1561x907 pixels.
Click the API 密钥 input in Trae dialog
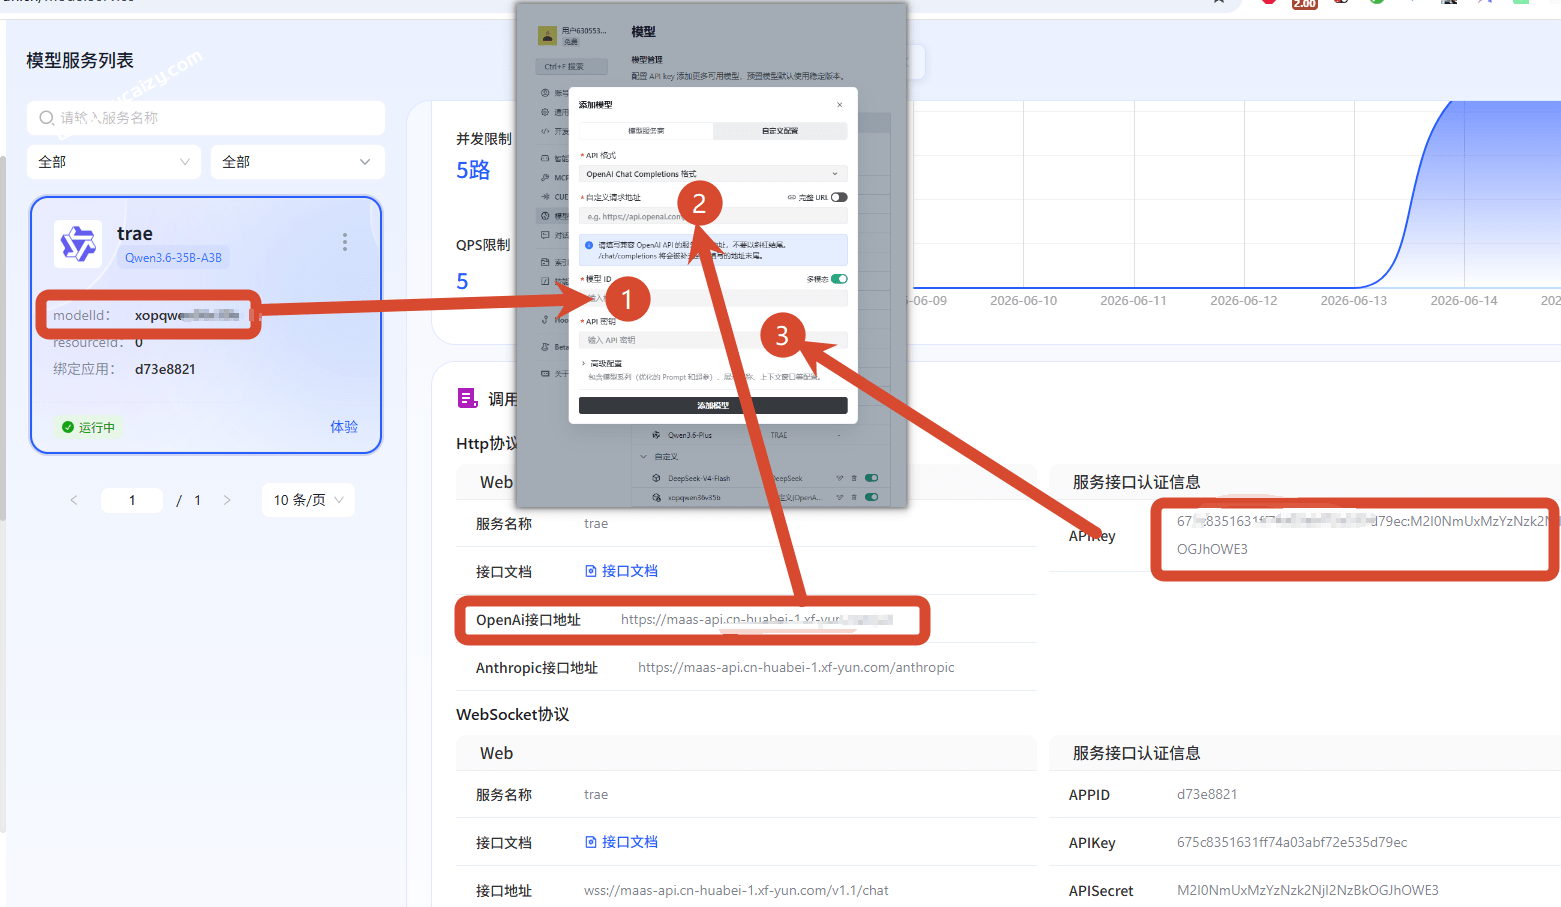pyautogui.click(x=713, y=340)
